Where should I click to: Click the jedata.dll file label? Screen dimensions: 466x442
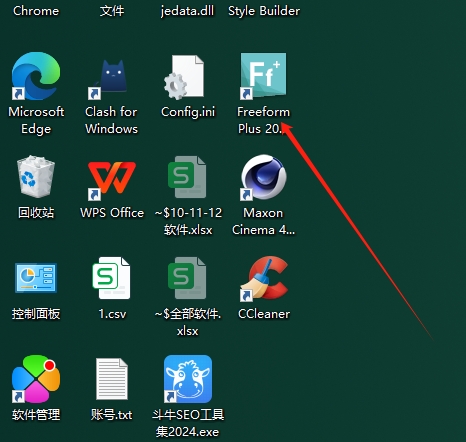pyautogui.click(x=187, y=11)
